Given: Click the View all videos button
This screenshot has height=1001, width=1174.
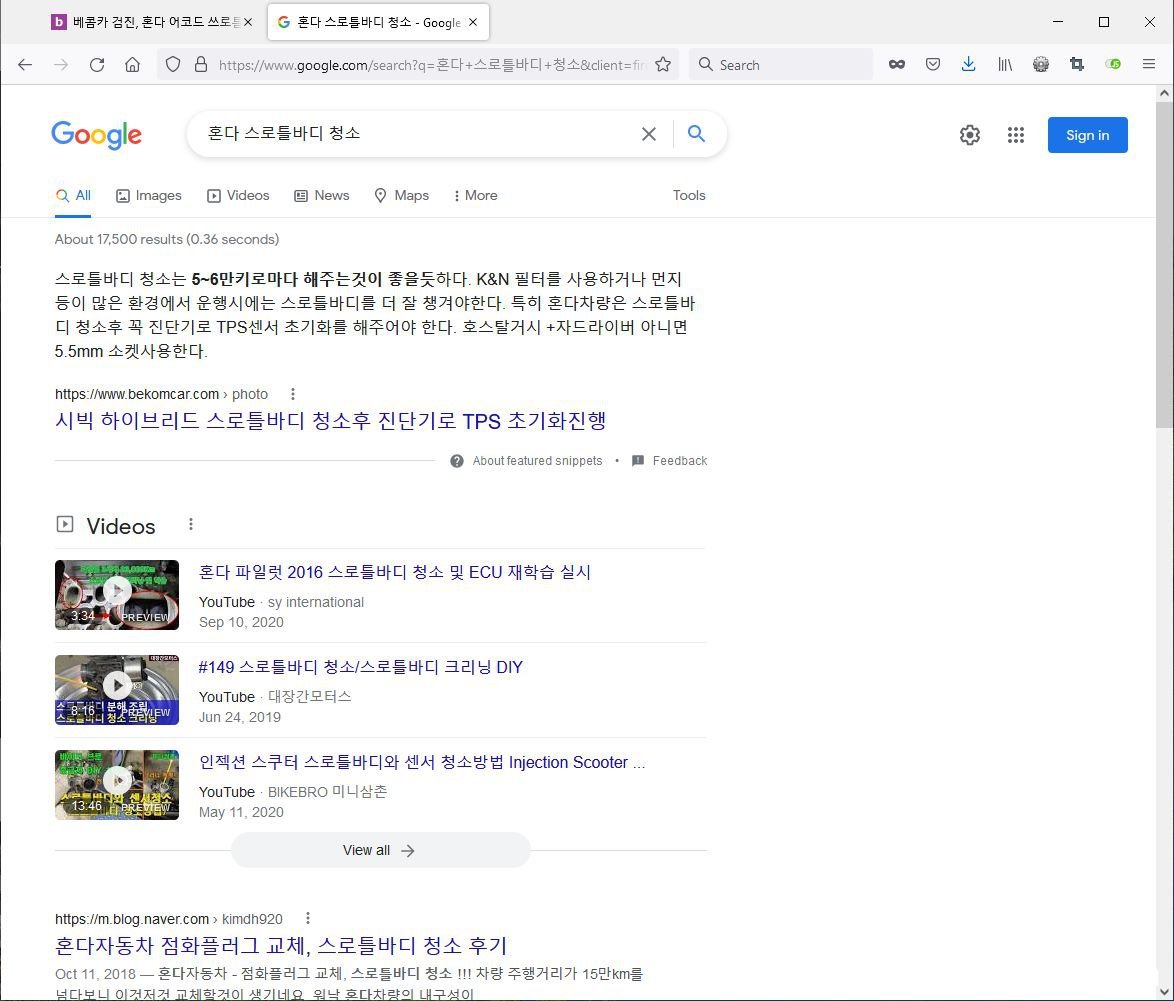Looking at the screenshot, I should pos(380,850).
